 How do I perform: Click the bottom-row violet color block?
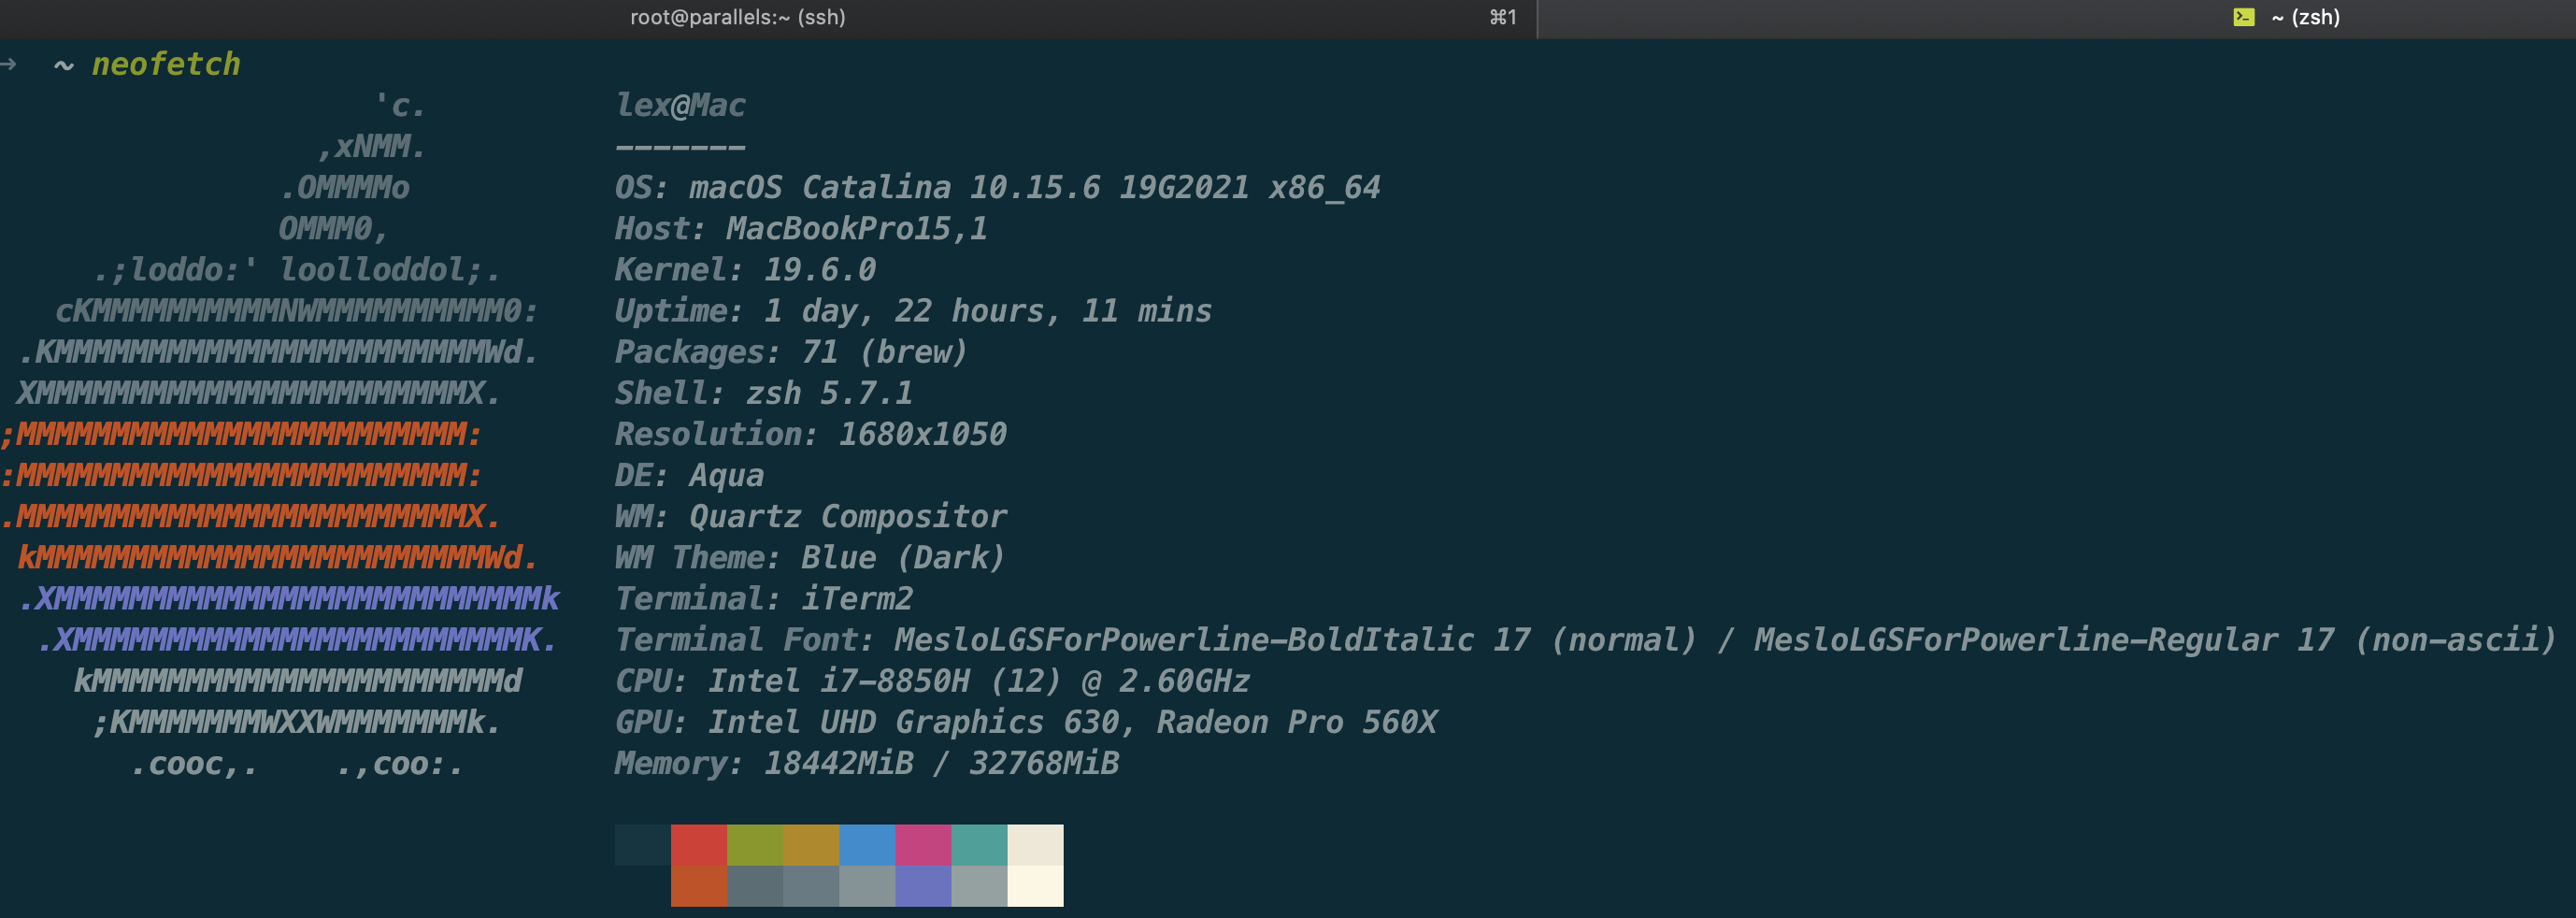pyautogui.click(x=923, y=886)
